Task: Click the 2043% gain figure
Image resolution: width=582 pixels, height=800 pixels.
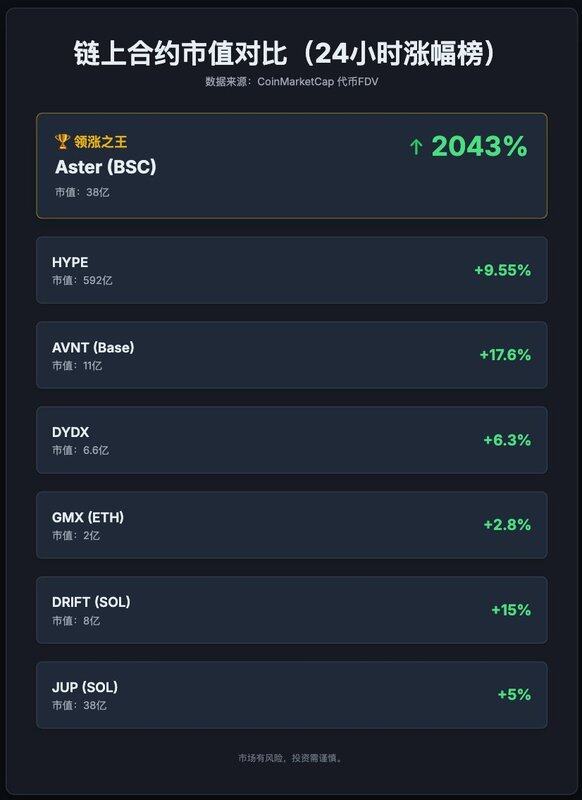Action: tap(479, 146)
